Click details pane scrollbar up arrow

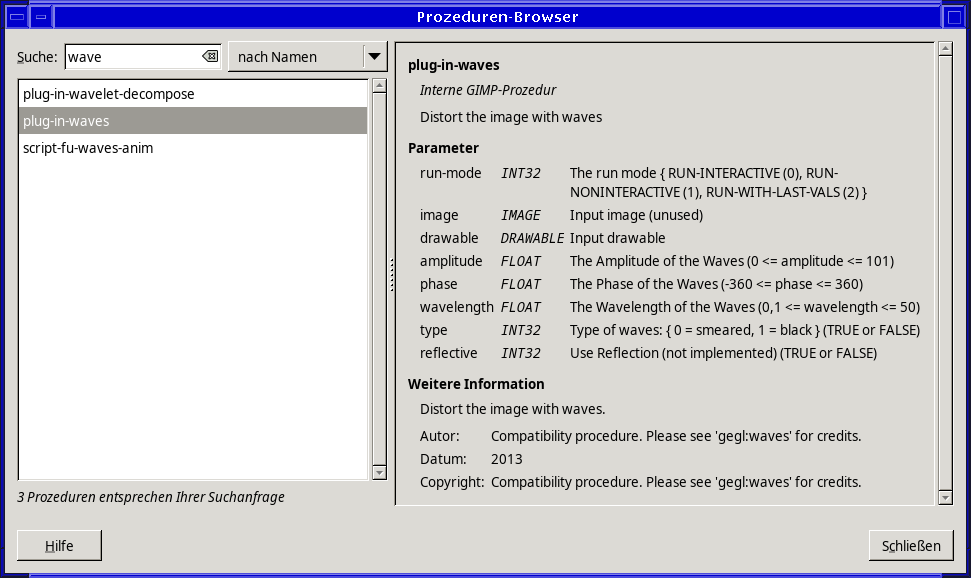click(945, 49)
